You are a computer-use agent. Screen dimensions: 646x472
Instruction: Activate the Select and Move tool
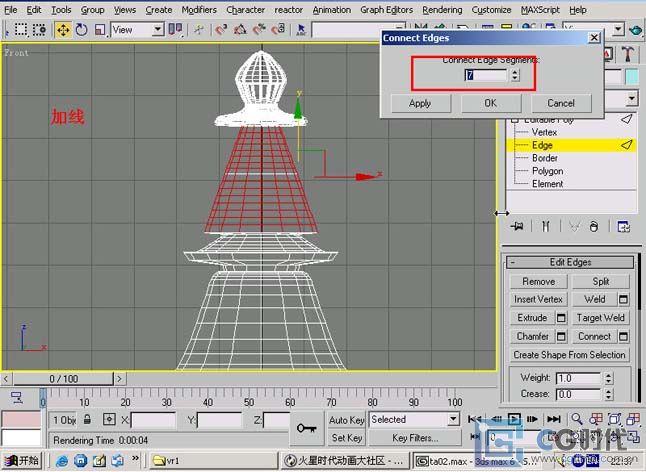click(x=63, y=30)
